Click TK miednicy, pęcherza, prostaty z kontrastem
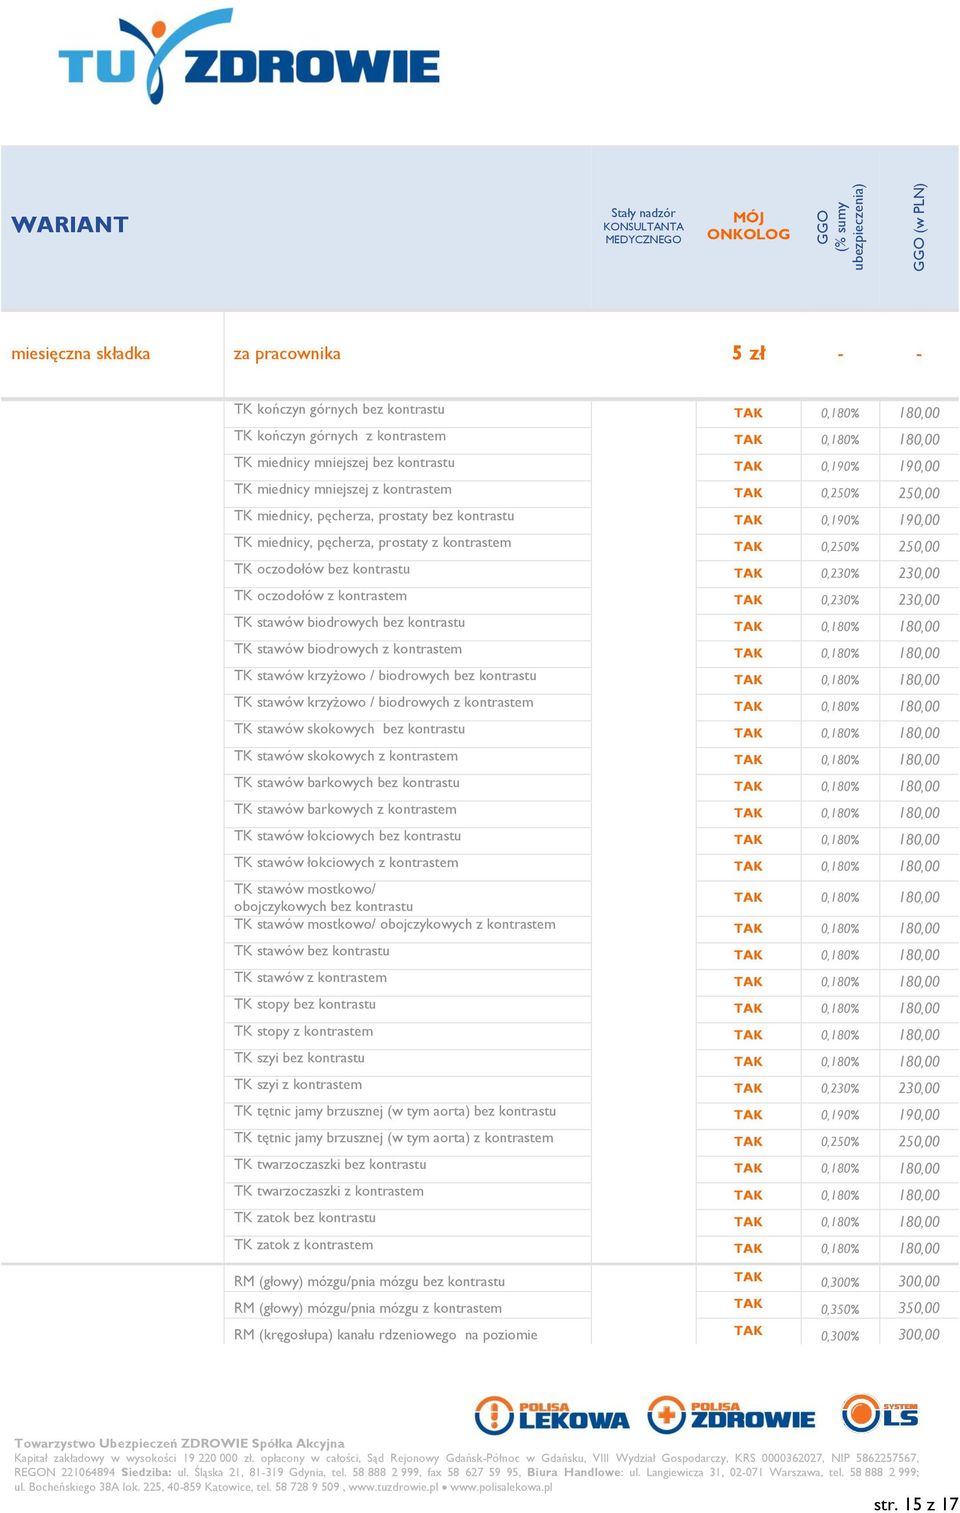The width and height of the screenshot is (960, 1513). click(372, 543)
